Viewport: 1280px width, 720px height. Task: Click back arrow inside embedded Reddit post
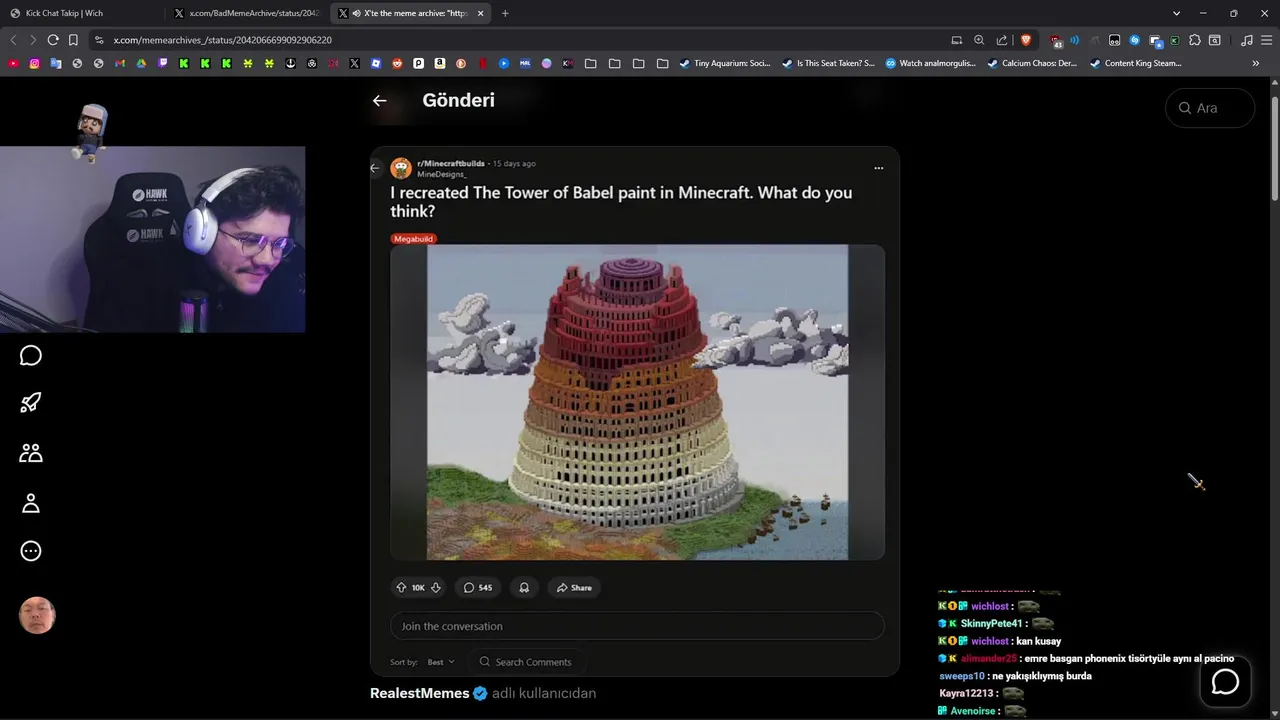(x=375, y=168)
